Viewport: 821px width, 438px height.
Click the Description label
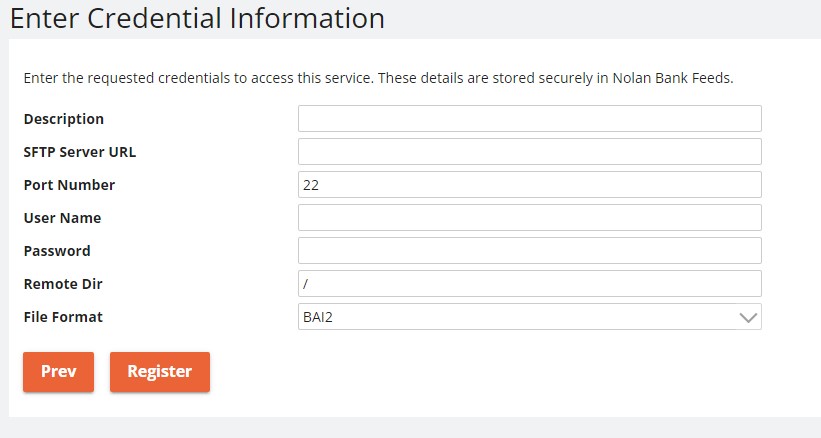(63, 119)
